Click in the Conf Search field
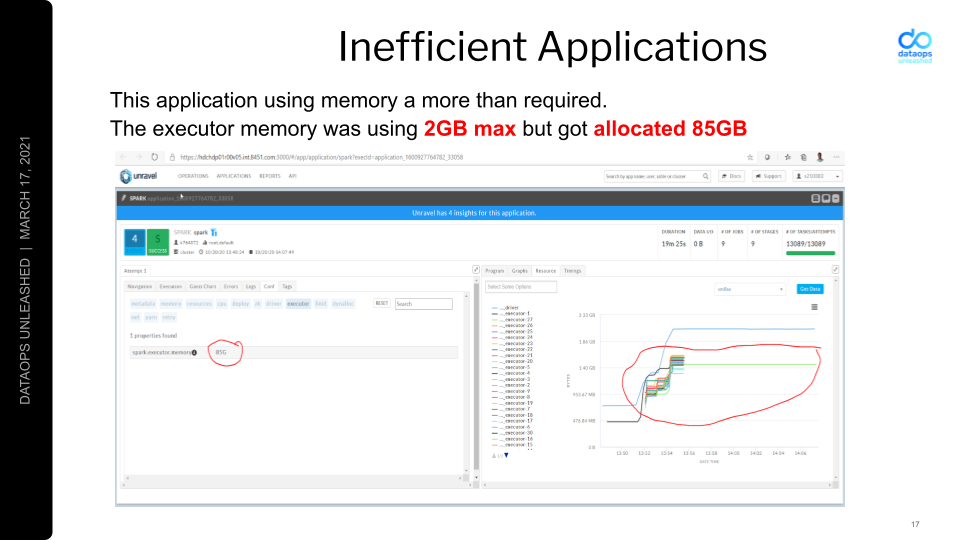 pyautogui.click(x=424, y=304)
